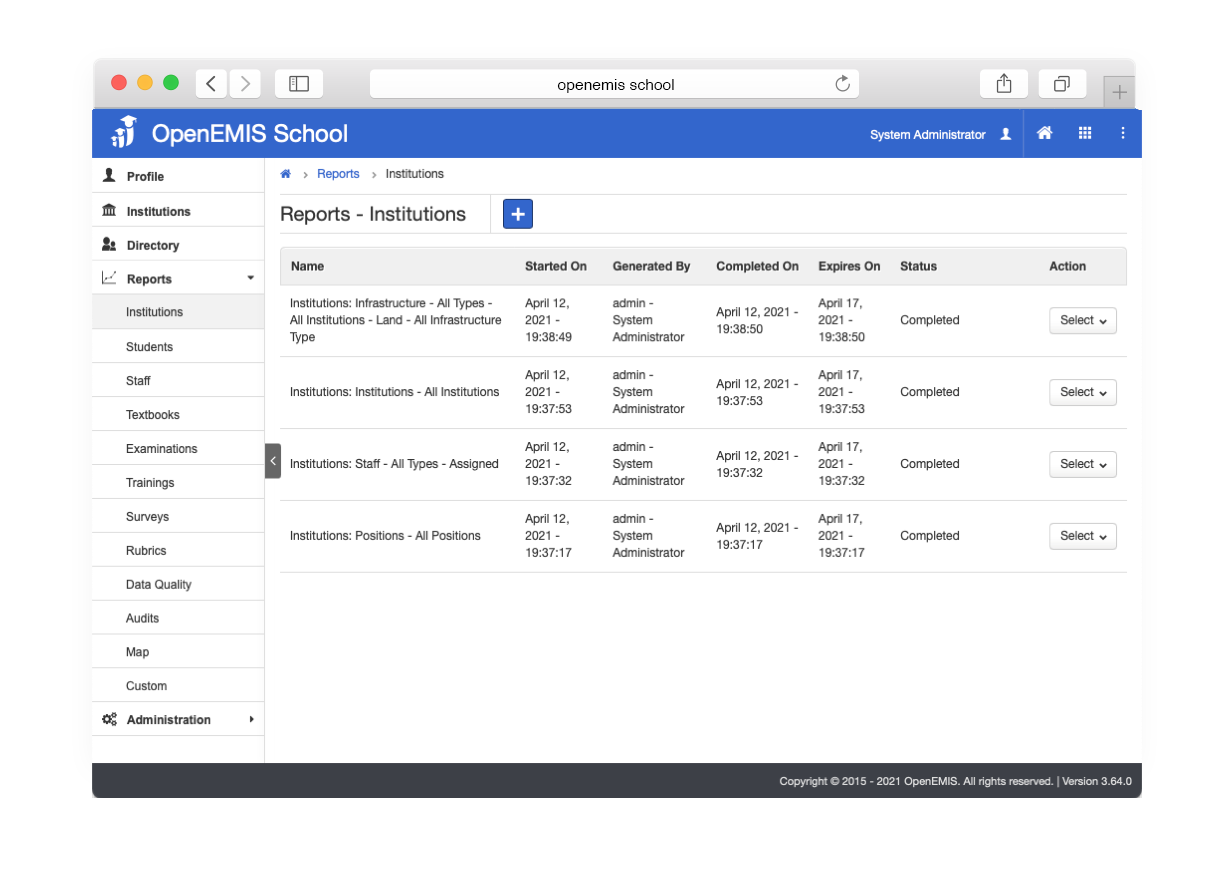
Task: Toggle the browser sidebar button
Action: point(299,84)
